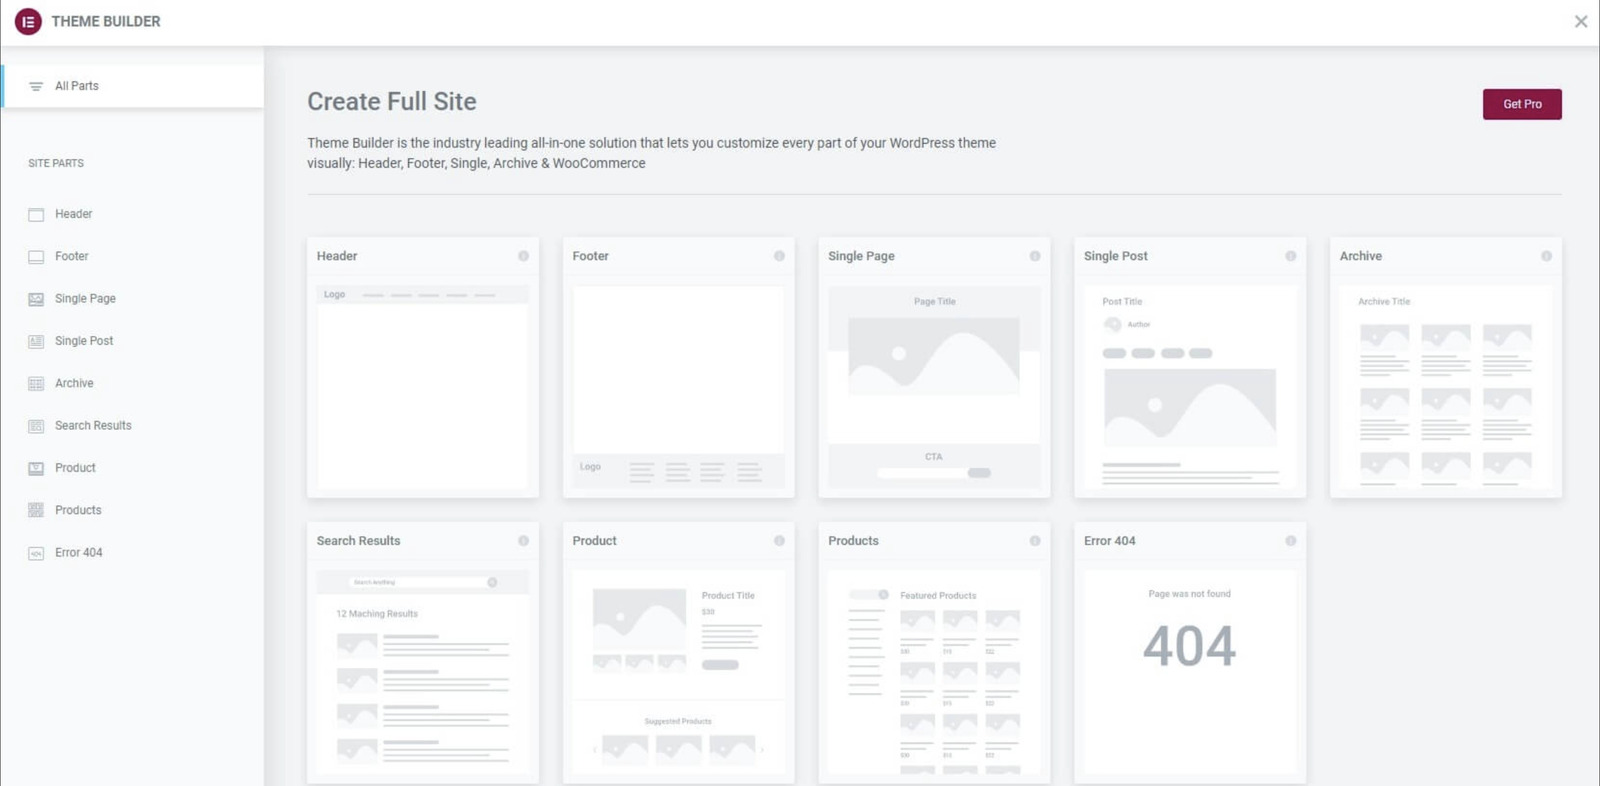This screenshot has width=1600, height=786.
Task: Click the Single Page sidebar icon
Action: (x=36, y=299)
